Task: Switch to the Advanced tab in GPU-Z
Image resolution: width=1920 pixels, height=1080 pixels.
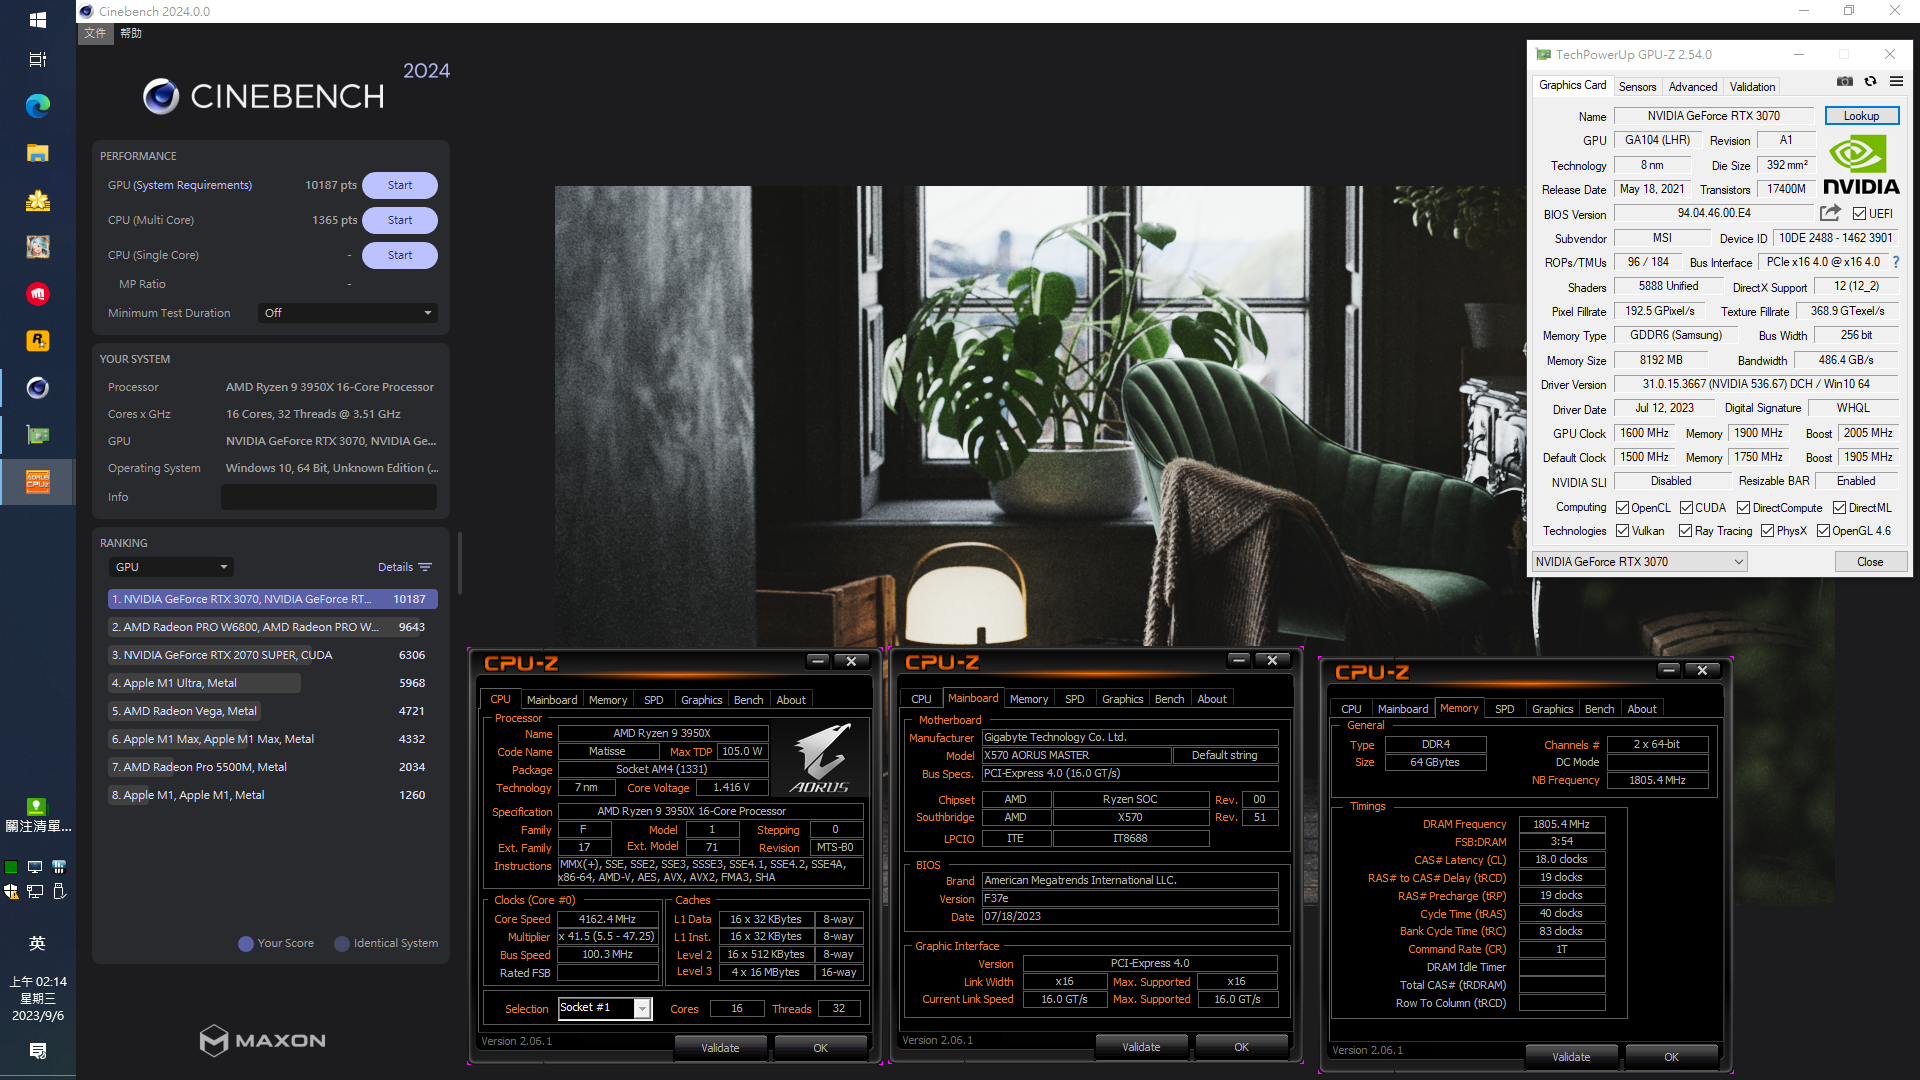Action: (x=1692, y=87)
